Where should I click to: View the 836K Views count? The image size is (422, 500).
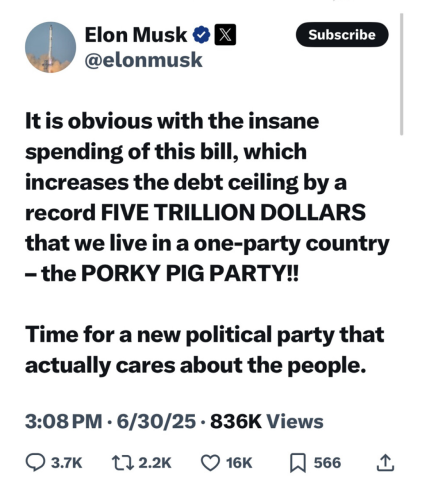tap(267, 421)
